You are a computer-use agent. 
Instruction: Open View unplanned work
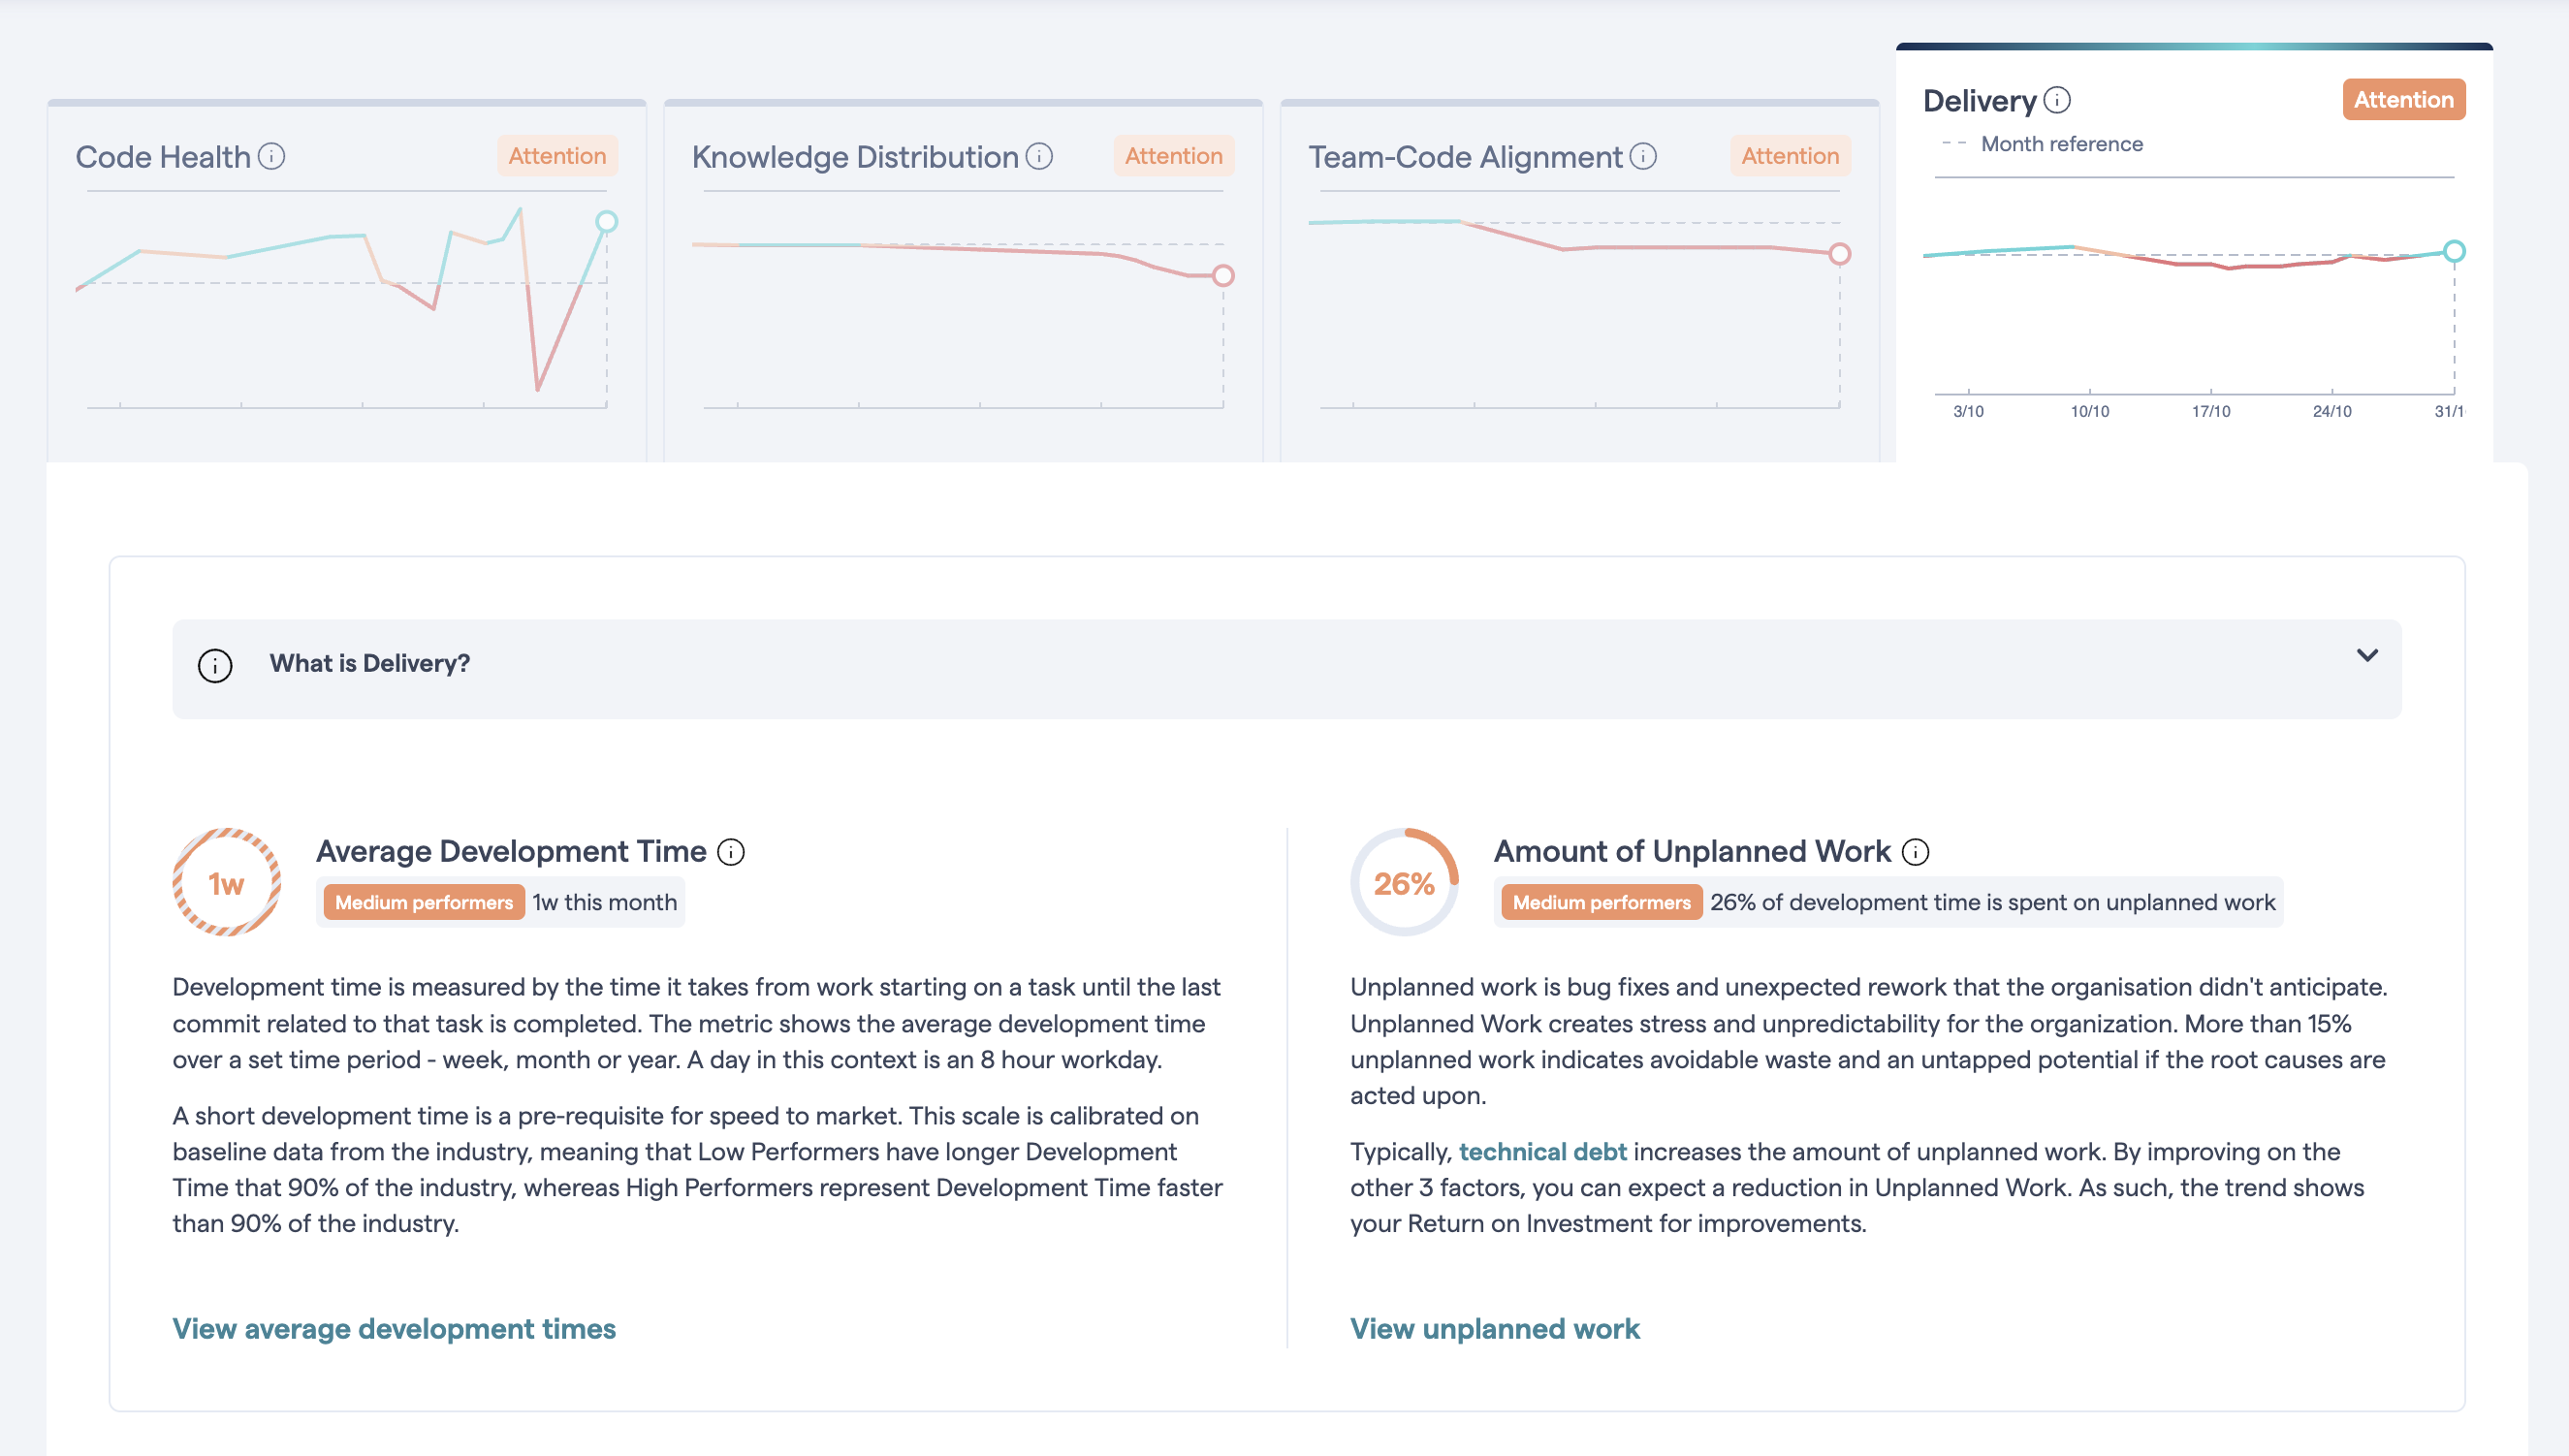click(x=1494, y=1330)
